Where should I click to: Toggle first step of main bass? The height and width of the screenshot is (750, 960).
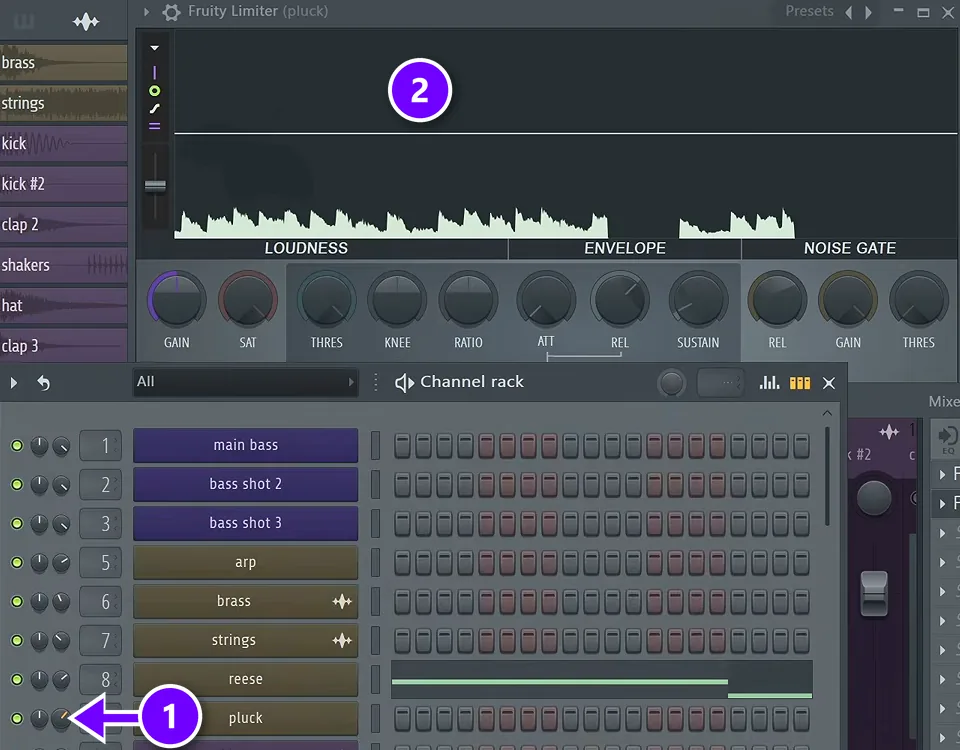(x=402, y=446)
